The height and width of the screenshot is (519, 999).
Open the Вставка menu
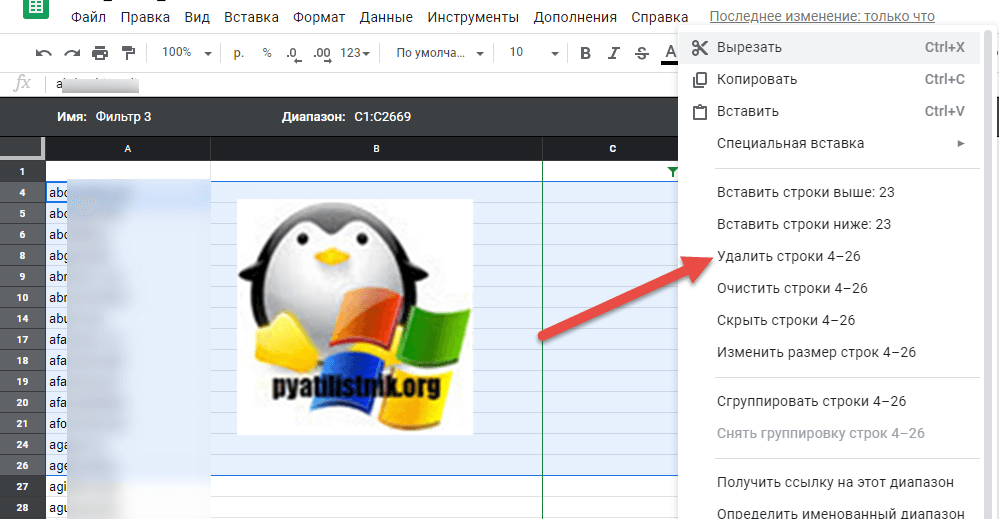click(x=251, y=17)
